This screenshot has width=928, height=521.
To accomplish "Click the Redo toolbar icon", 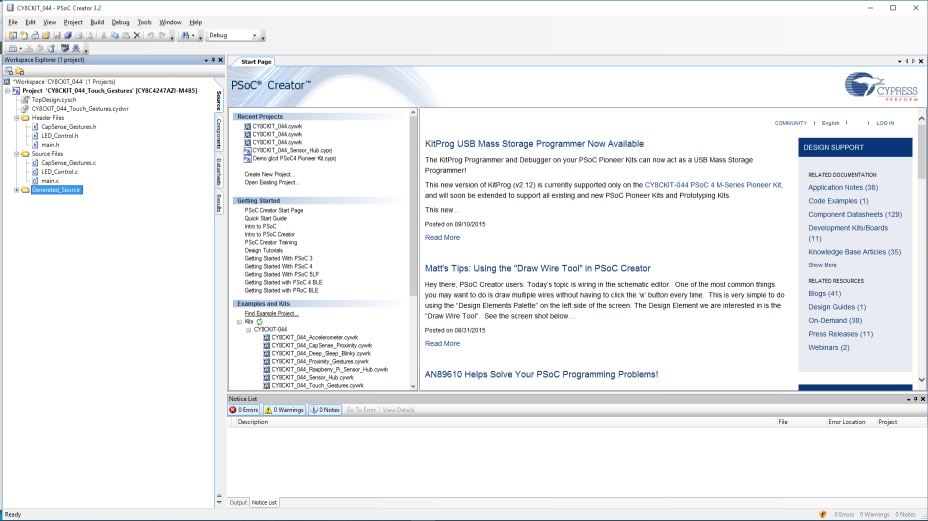I will [162, 36].
